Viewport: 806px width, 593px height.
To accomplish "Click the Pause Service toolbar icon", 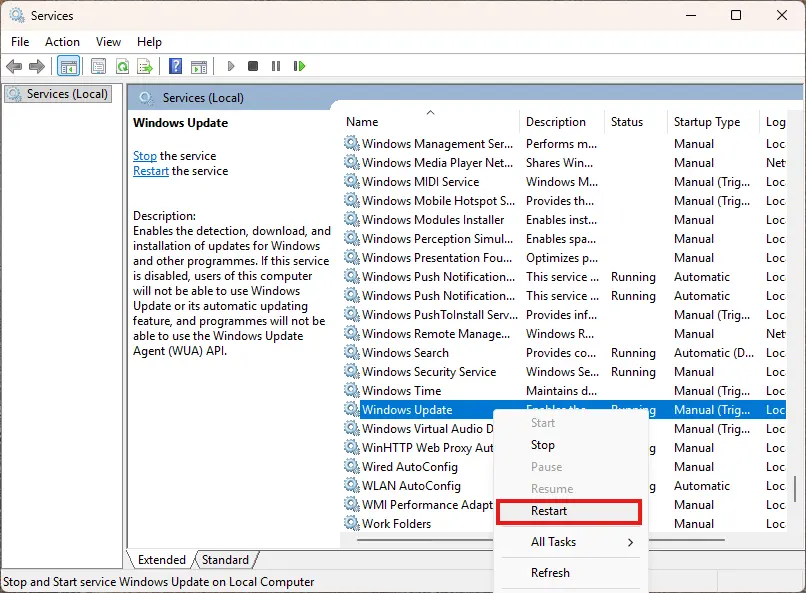I will coord(276,66).
